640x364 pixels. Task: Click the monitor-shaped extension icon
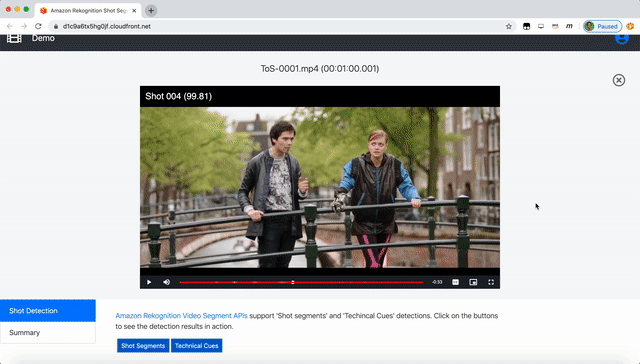pos(541,26)
